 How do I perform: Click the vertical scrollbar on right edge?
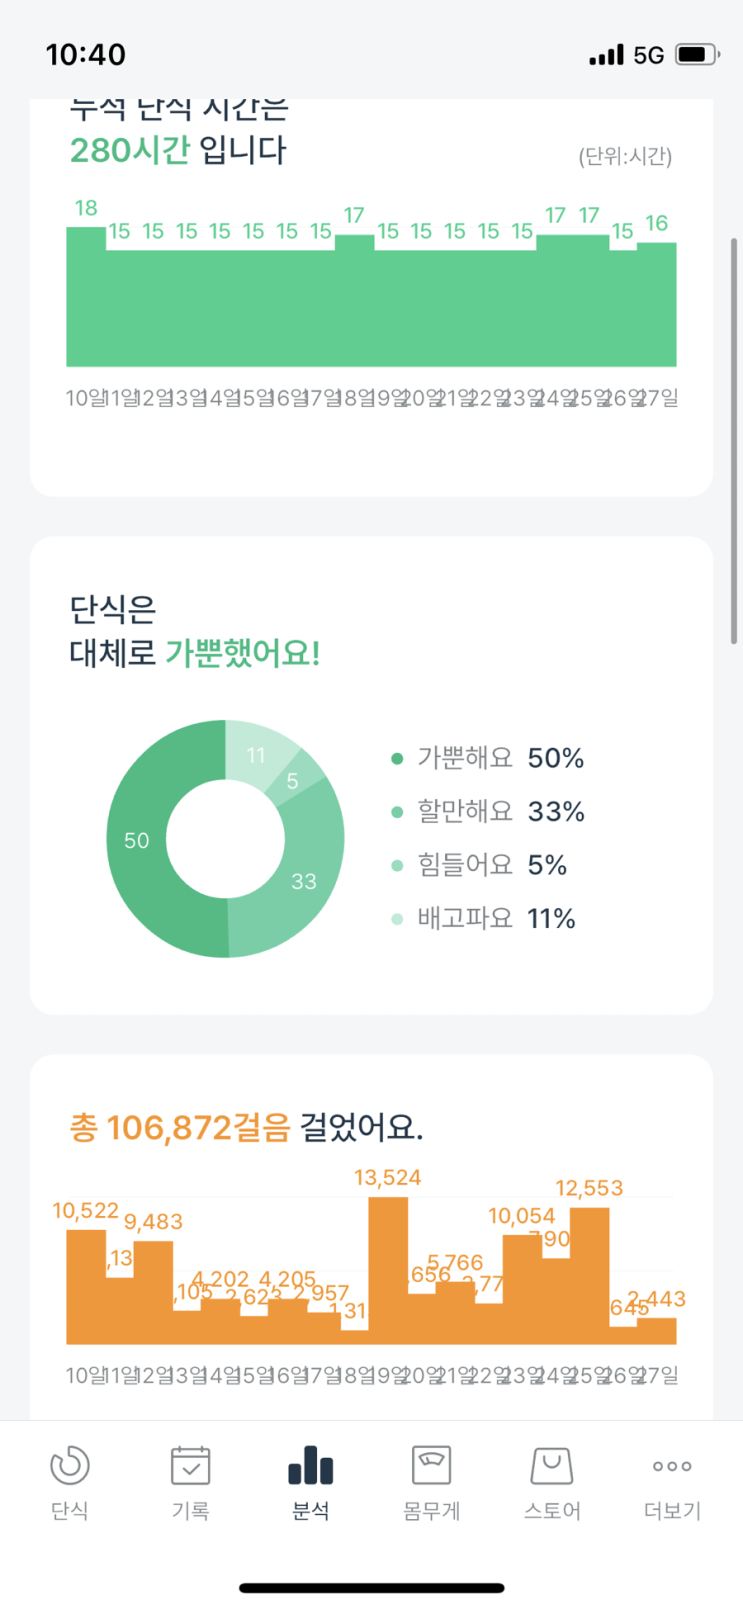734,440
